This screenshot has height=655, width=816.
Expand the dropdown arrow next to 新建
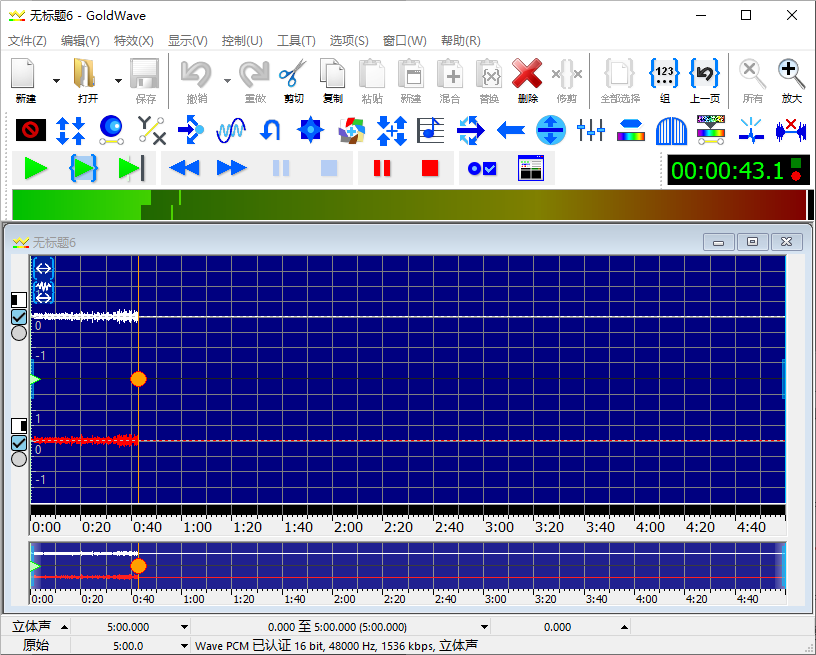56,81
